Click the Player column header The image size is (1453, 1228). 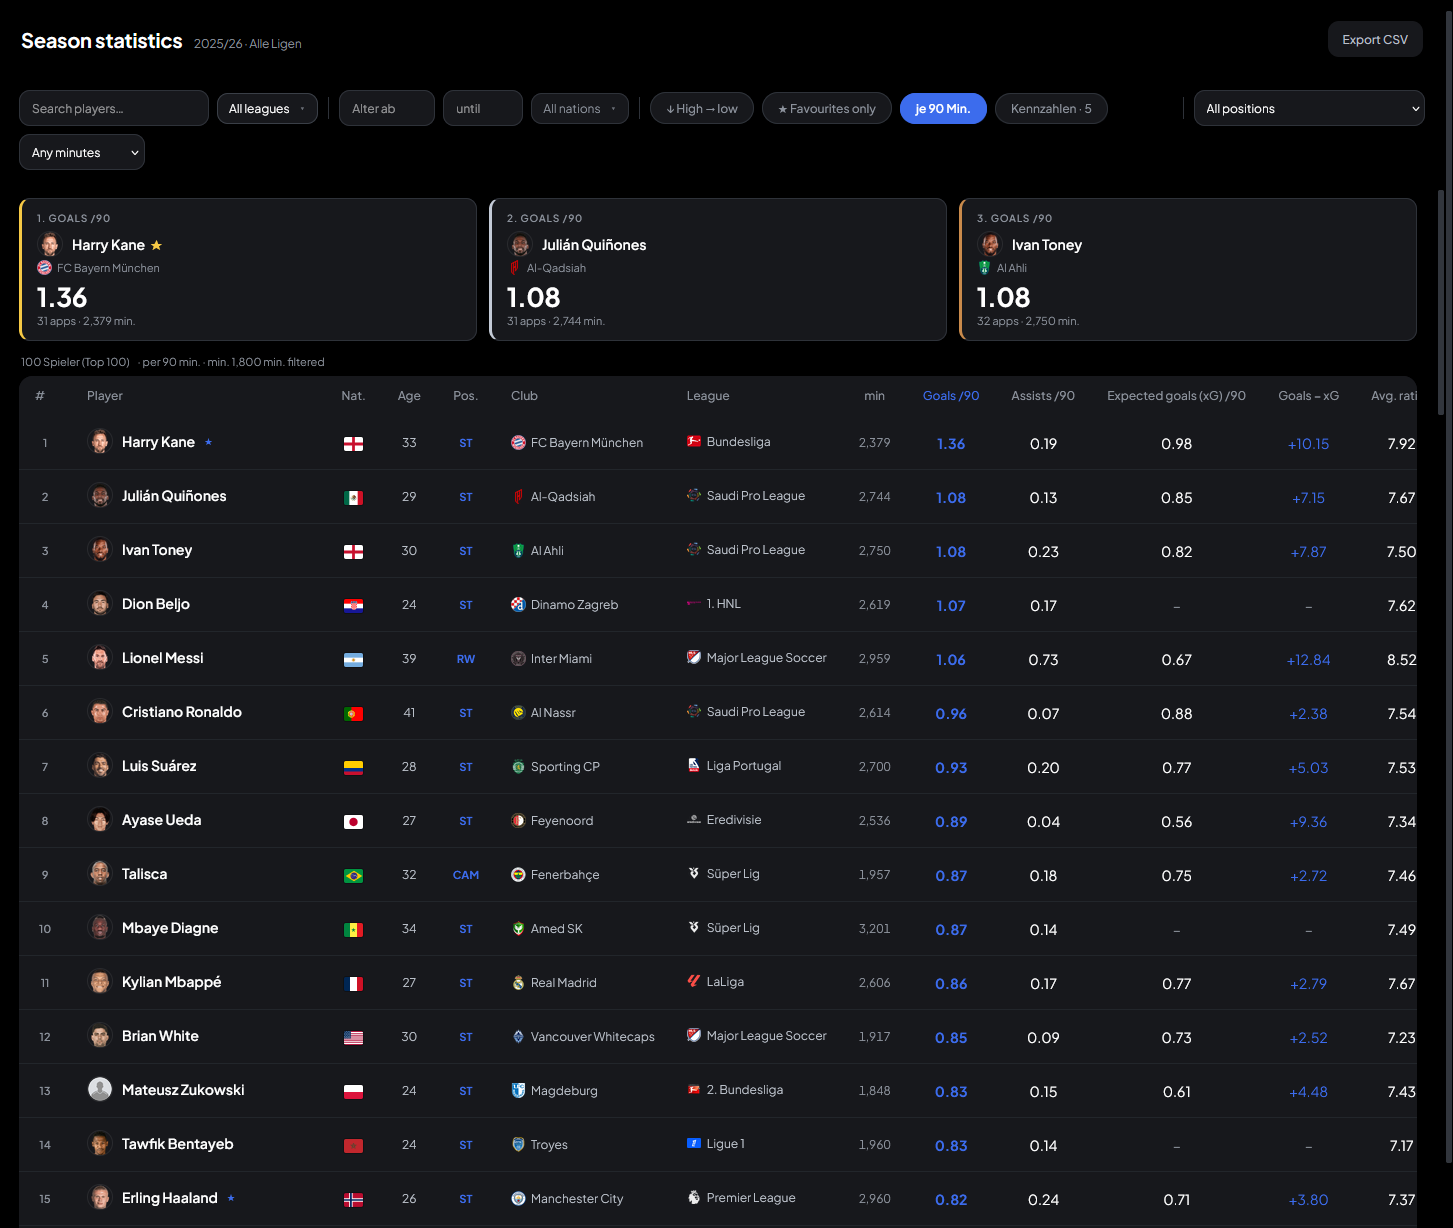click(105, 396)
